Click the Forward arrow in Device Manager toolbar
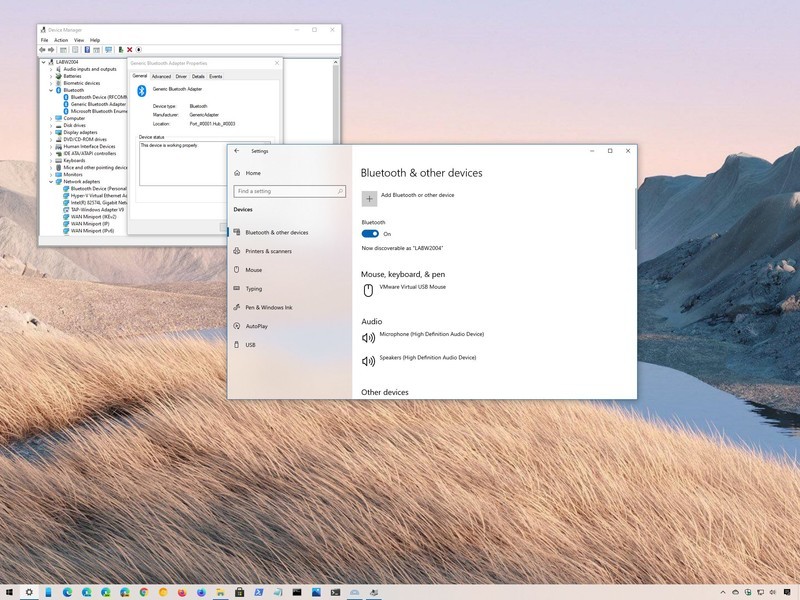The image size is (800, 600). pos(51,49)
